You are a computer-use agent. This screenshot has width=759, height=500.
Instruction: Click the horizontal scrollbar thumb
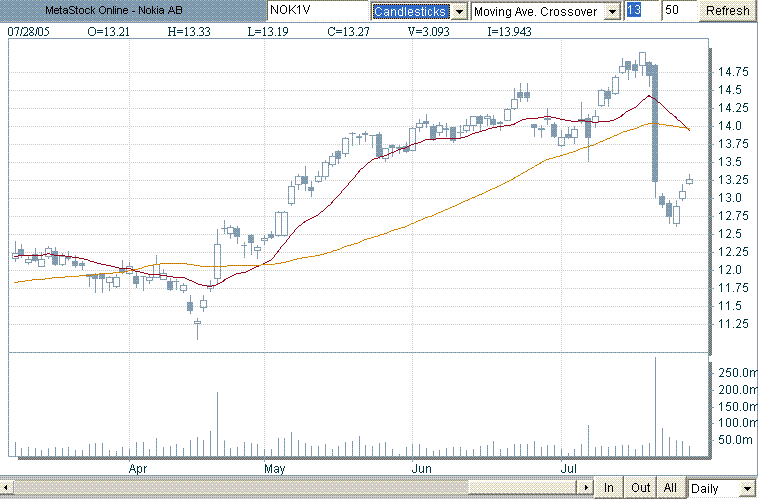(523, 487)
